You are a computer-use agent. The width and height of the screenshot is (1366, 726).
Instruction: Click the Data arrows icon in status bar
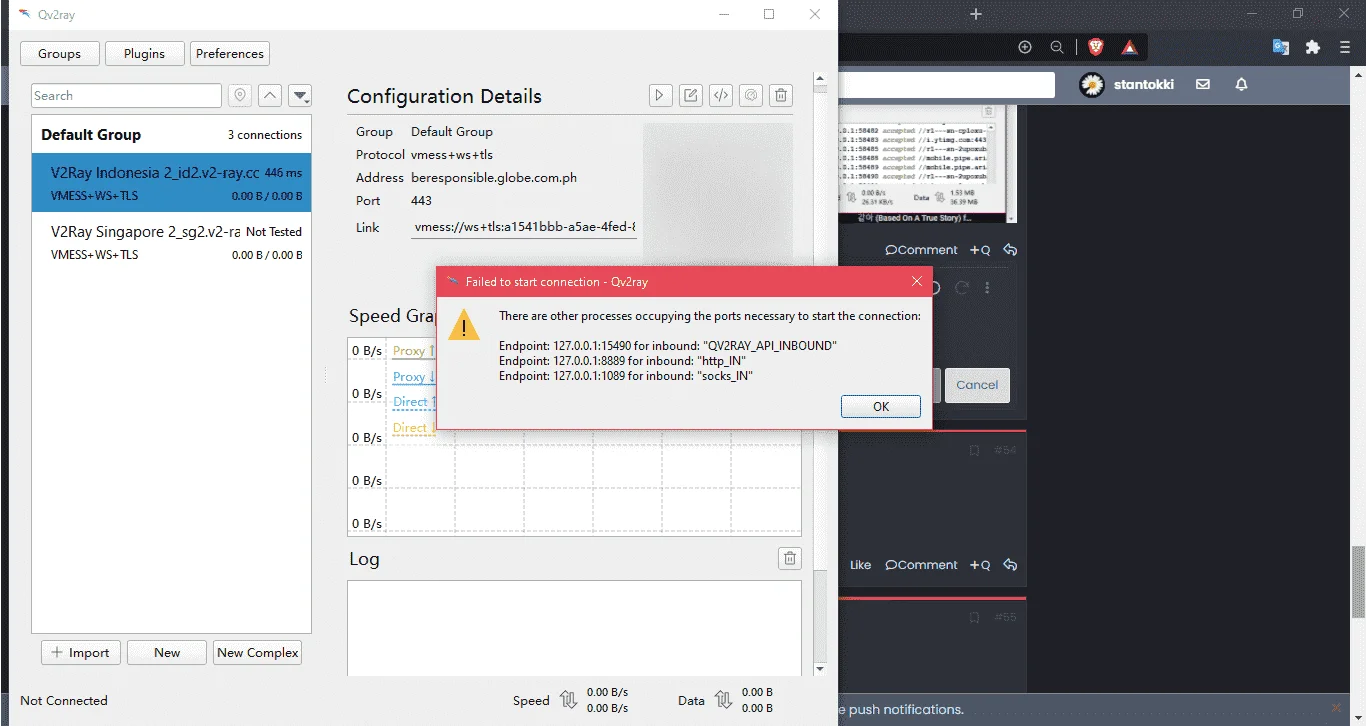click(723, 700)
